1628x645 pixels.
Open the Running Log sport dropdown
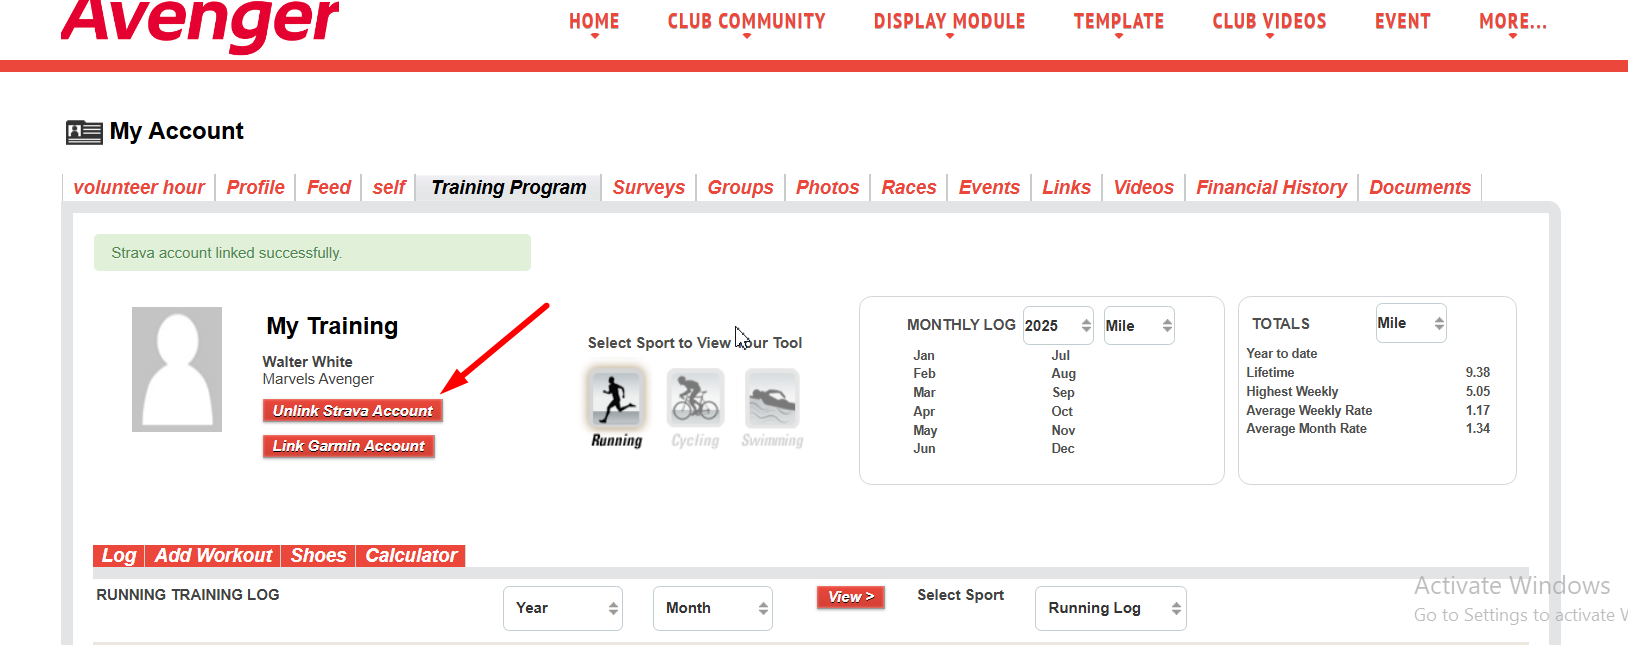pos(1110,608)
